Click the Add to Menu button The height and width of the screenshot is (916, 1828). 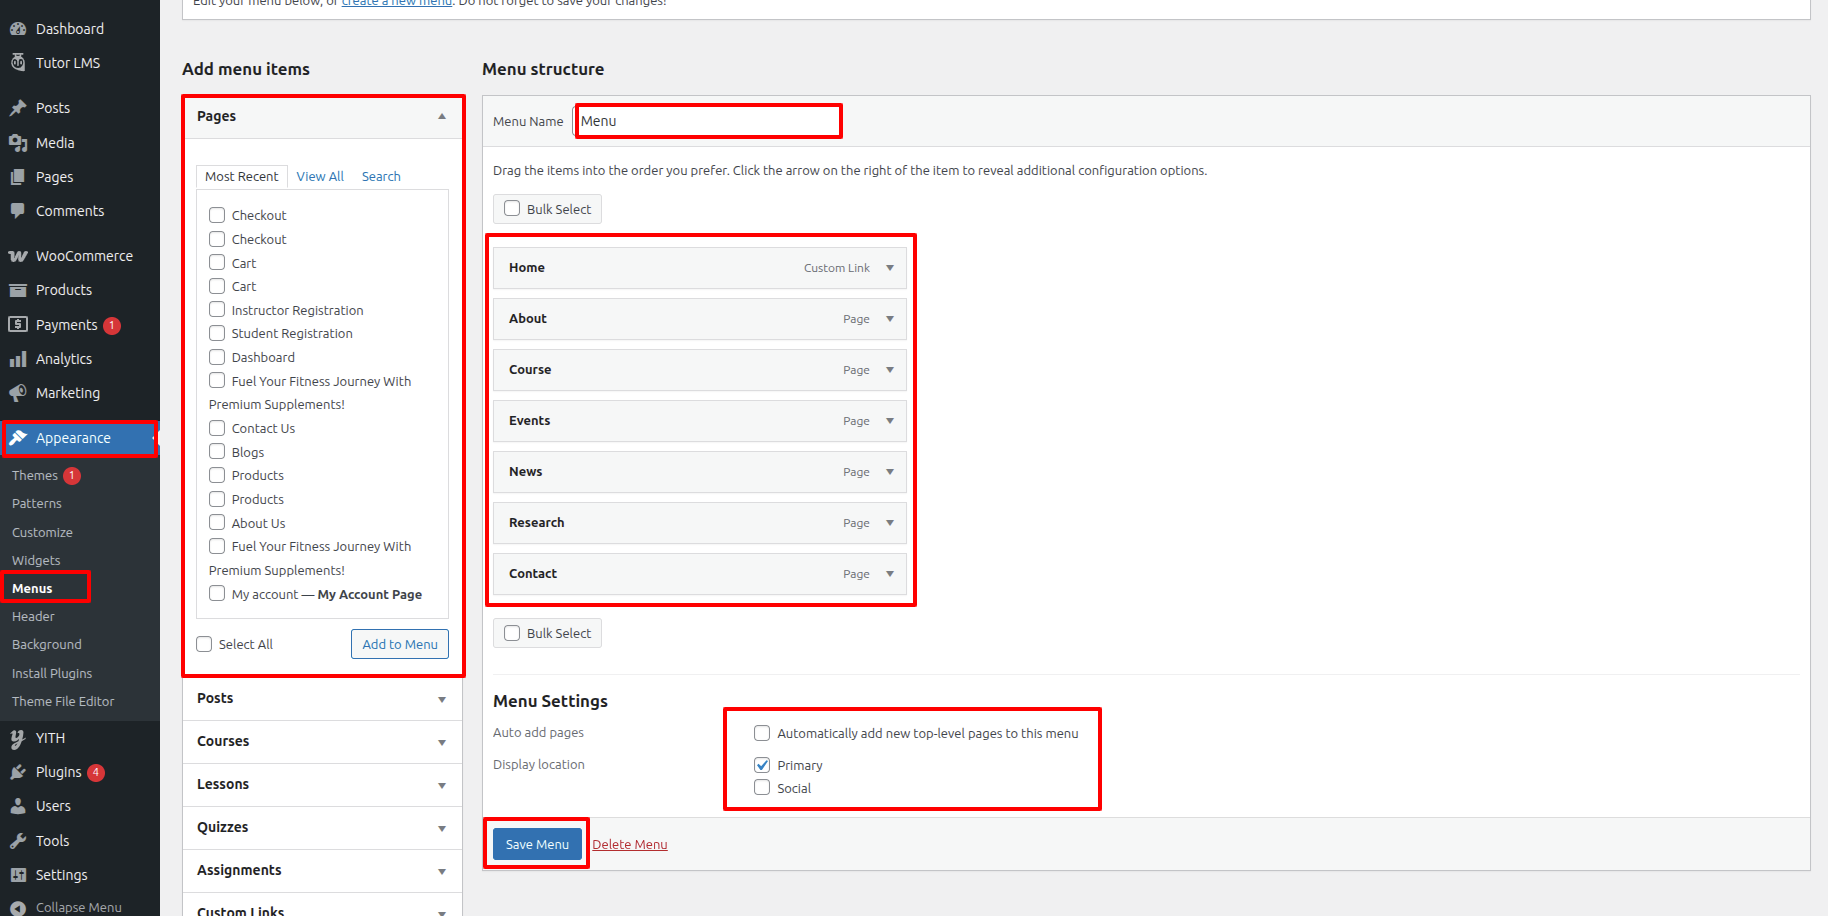click(400, 644)
